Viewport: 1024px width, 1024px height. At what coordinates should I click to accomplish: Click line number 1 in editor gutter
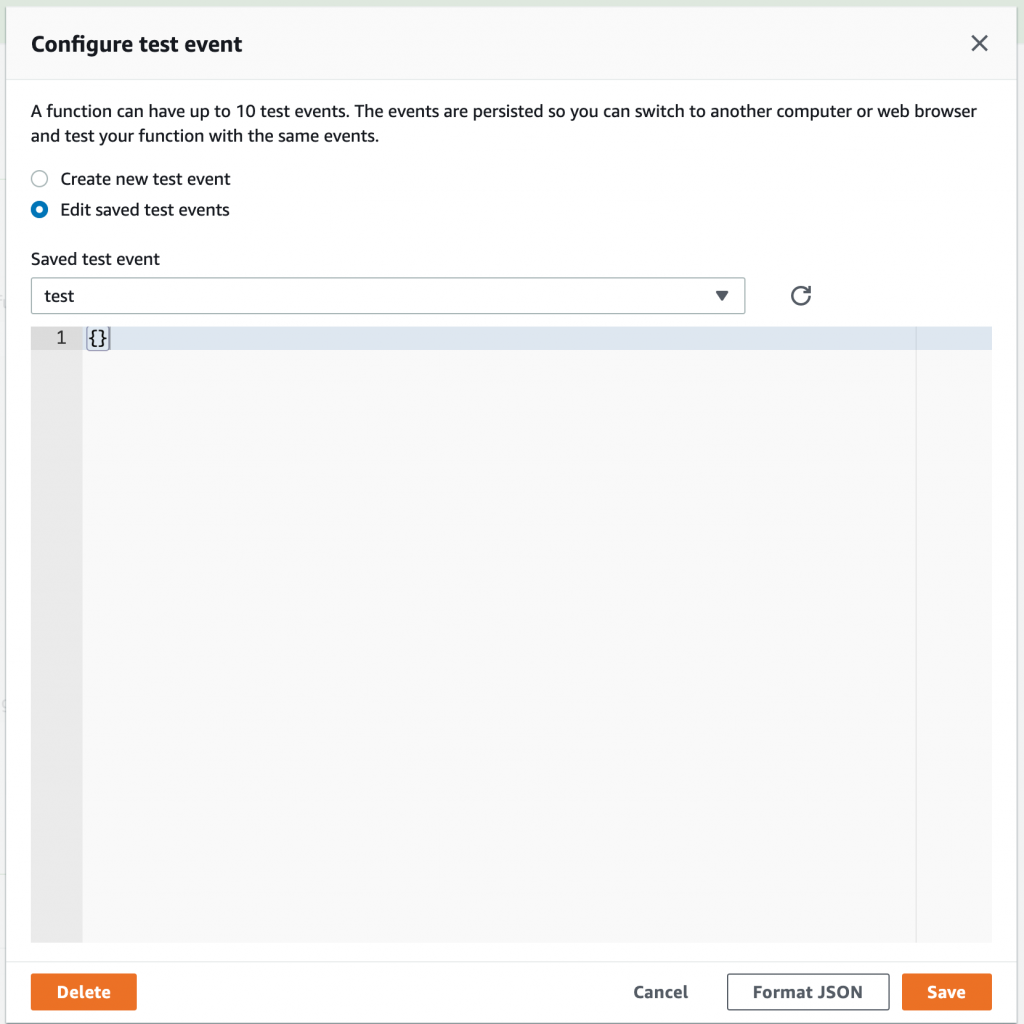coord(61,338)
